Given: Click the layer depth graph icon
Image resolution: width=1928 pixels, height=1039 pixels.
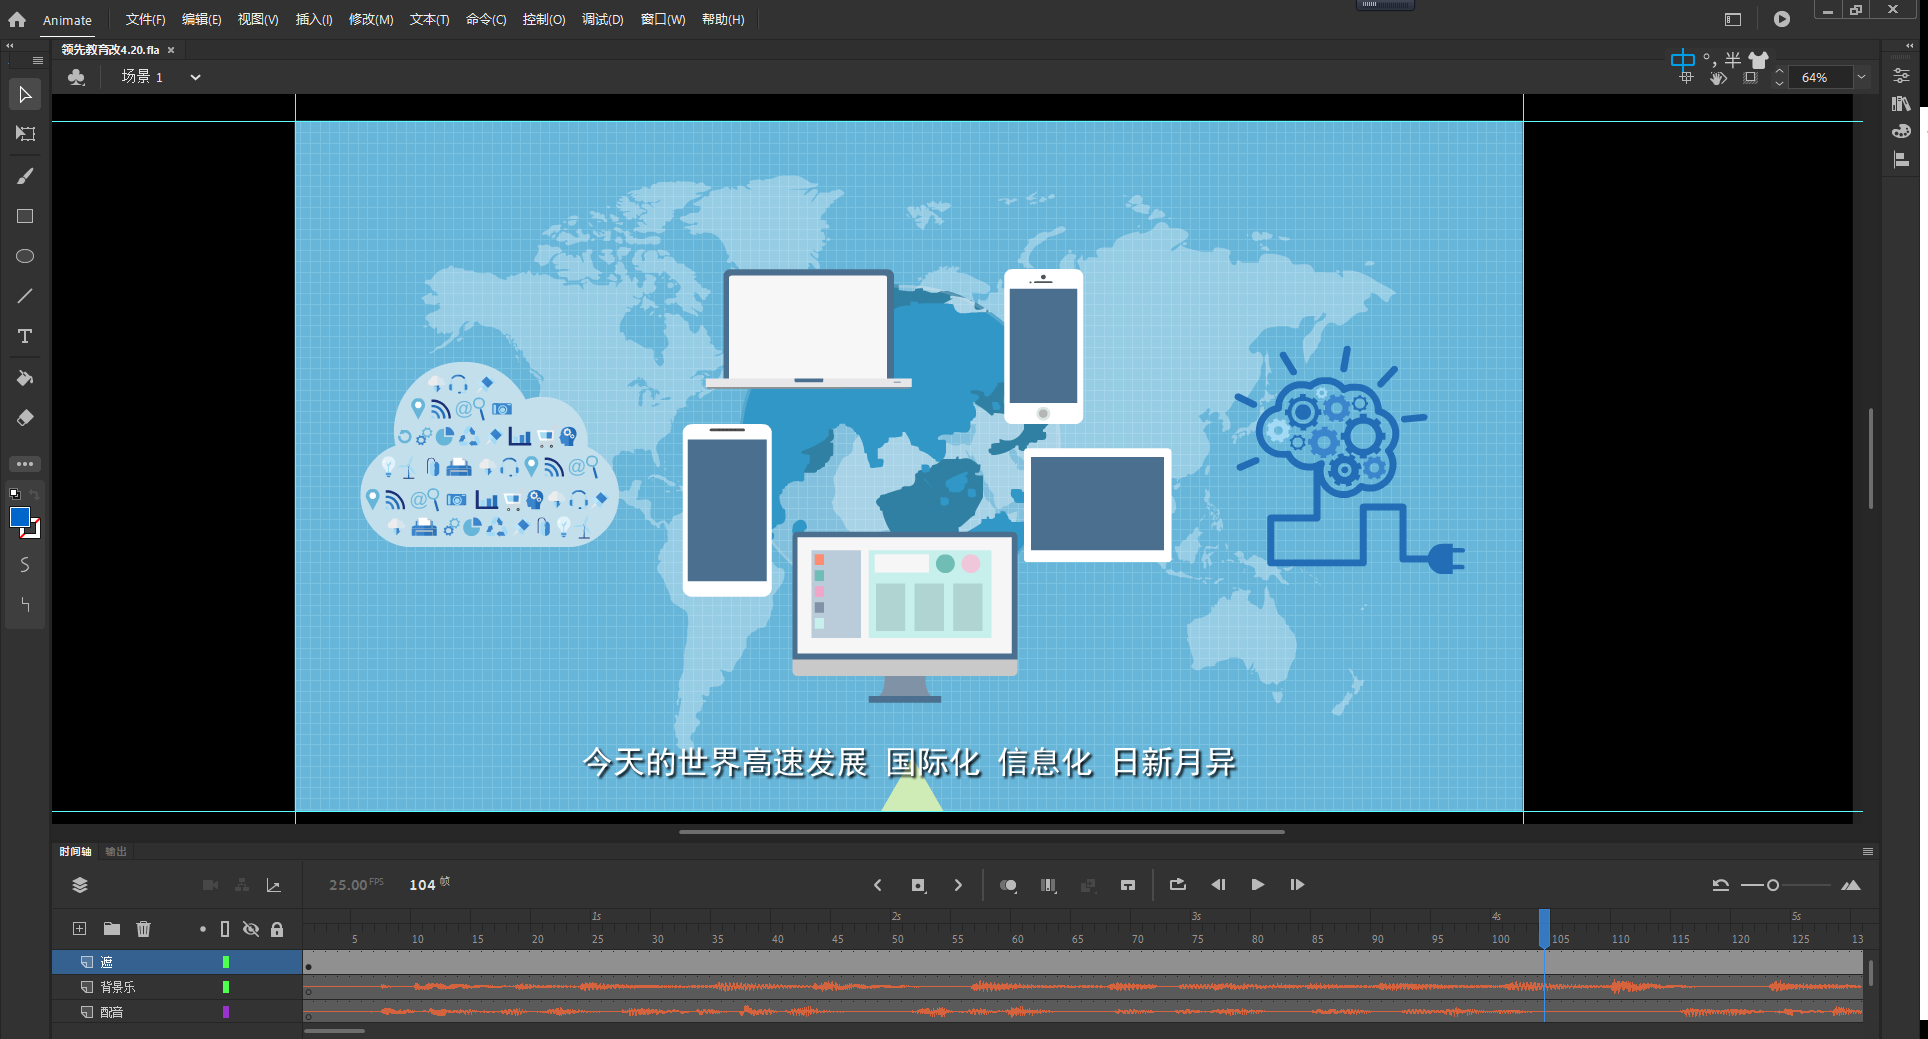Looking at the screenshot, I should (273, 885).
